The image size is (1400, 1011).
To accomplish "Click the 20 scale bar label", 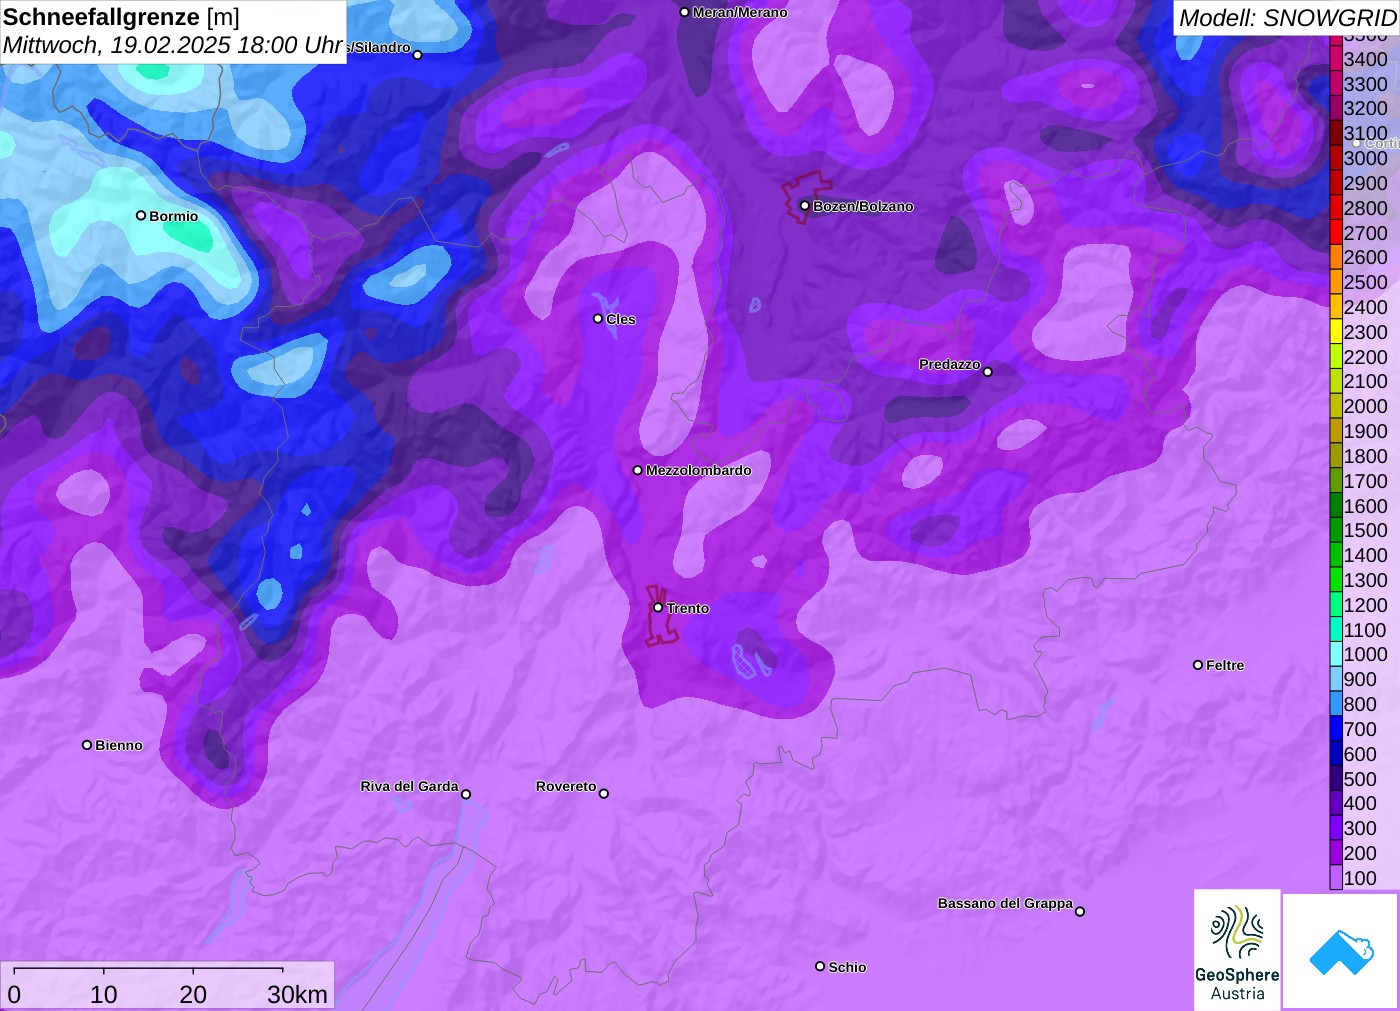I will pyautogui.click(x=193, y=995).
